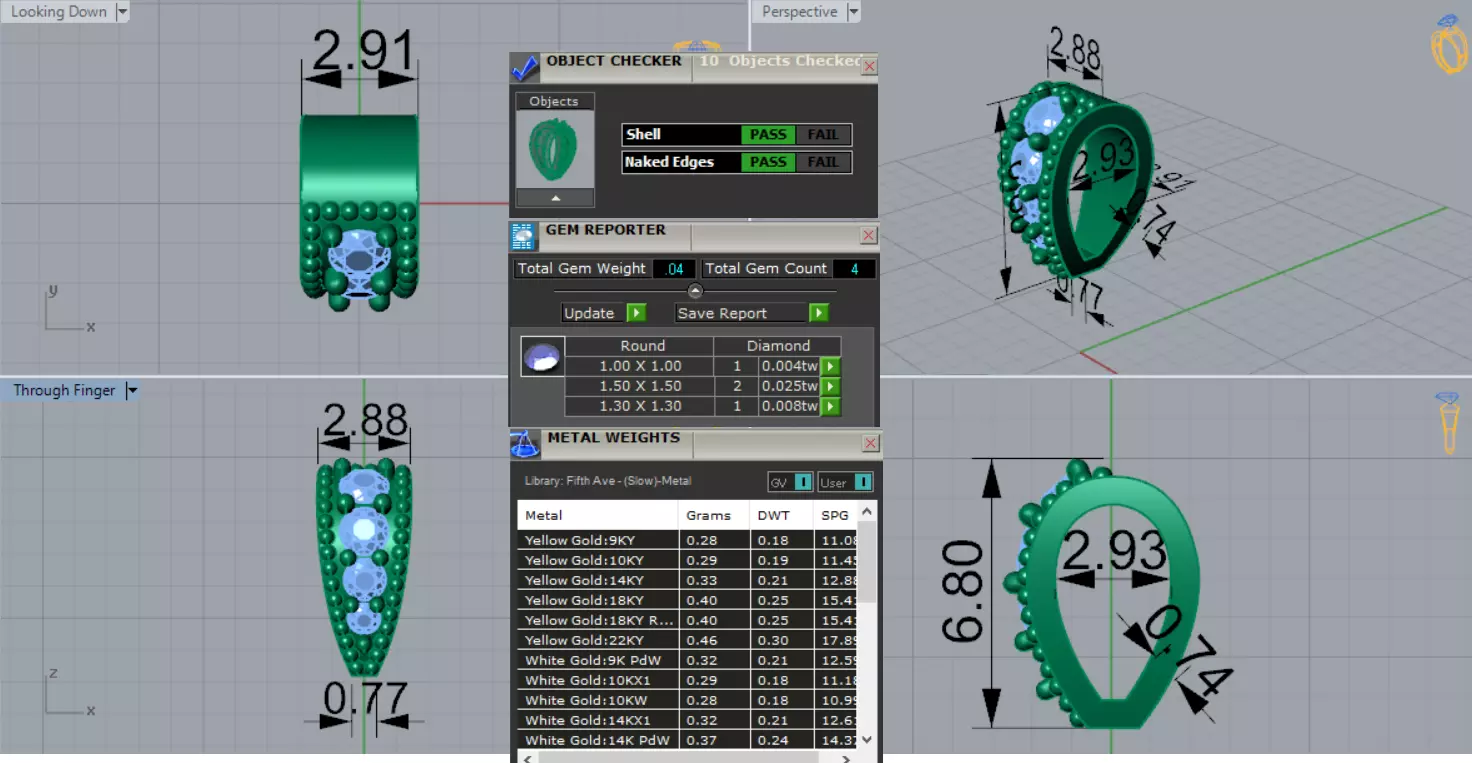Click the metal list scrollbar down arrow

[867, 739]
